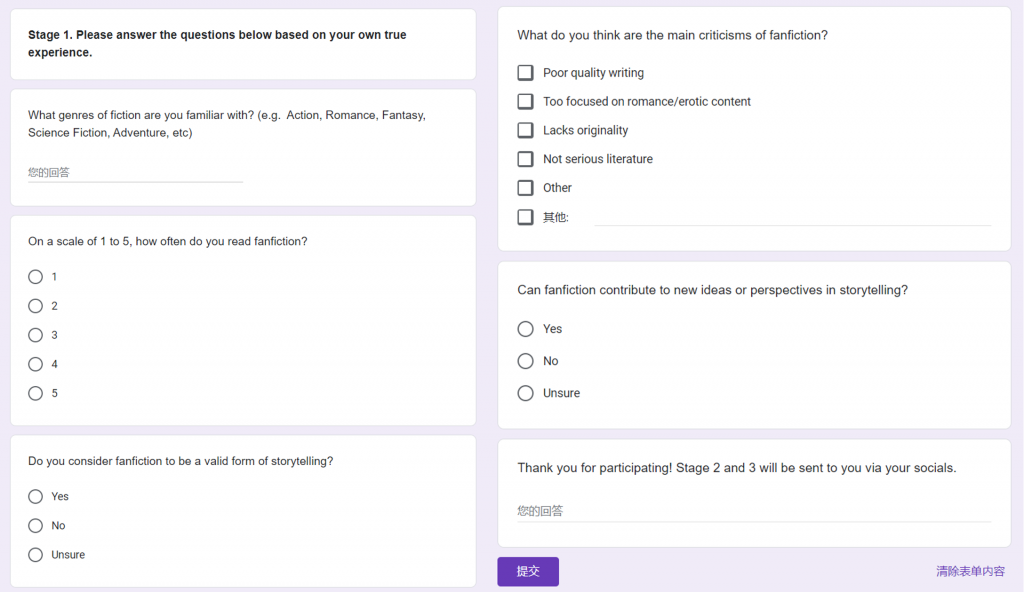Image resolution: width=1024 pixels, height=592 pixels.
Task: Click the genres of fiction answer field
Action: pos(135,173)
